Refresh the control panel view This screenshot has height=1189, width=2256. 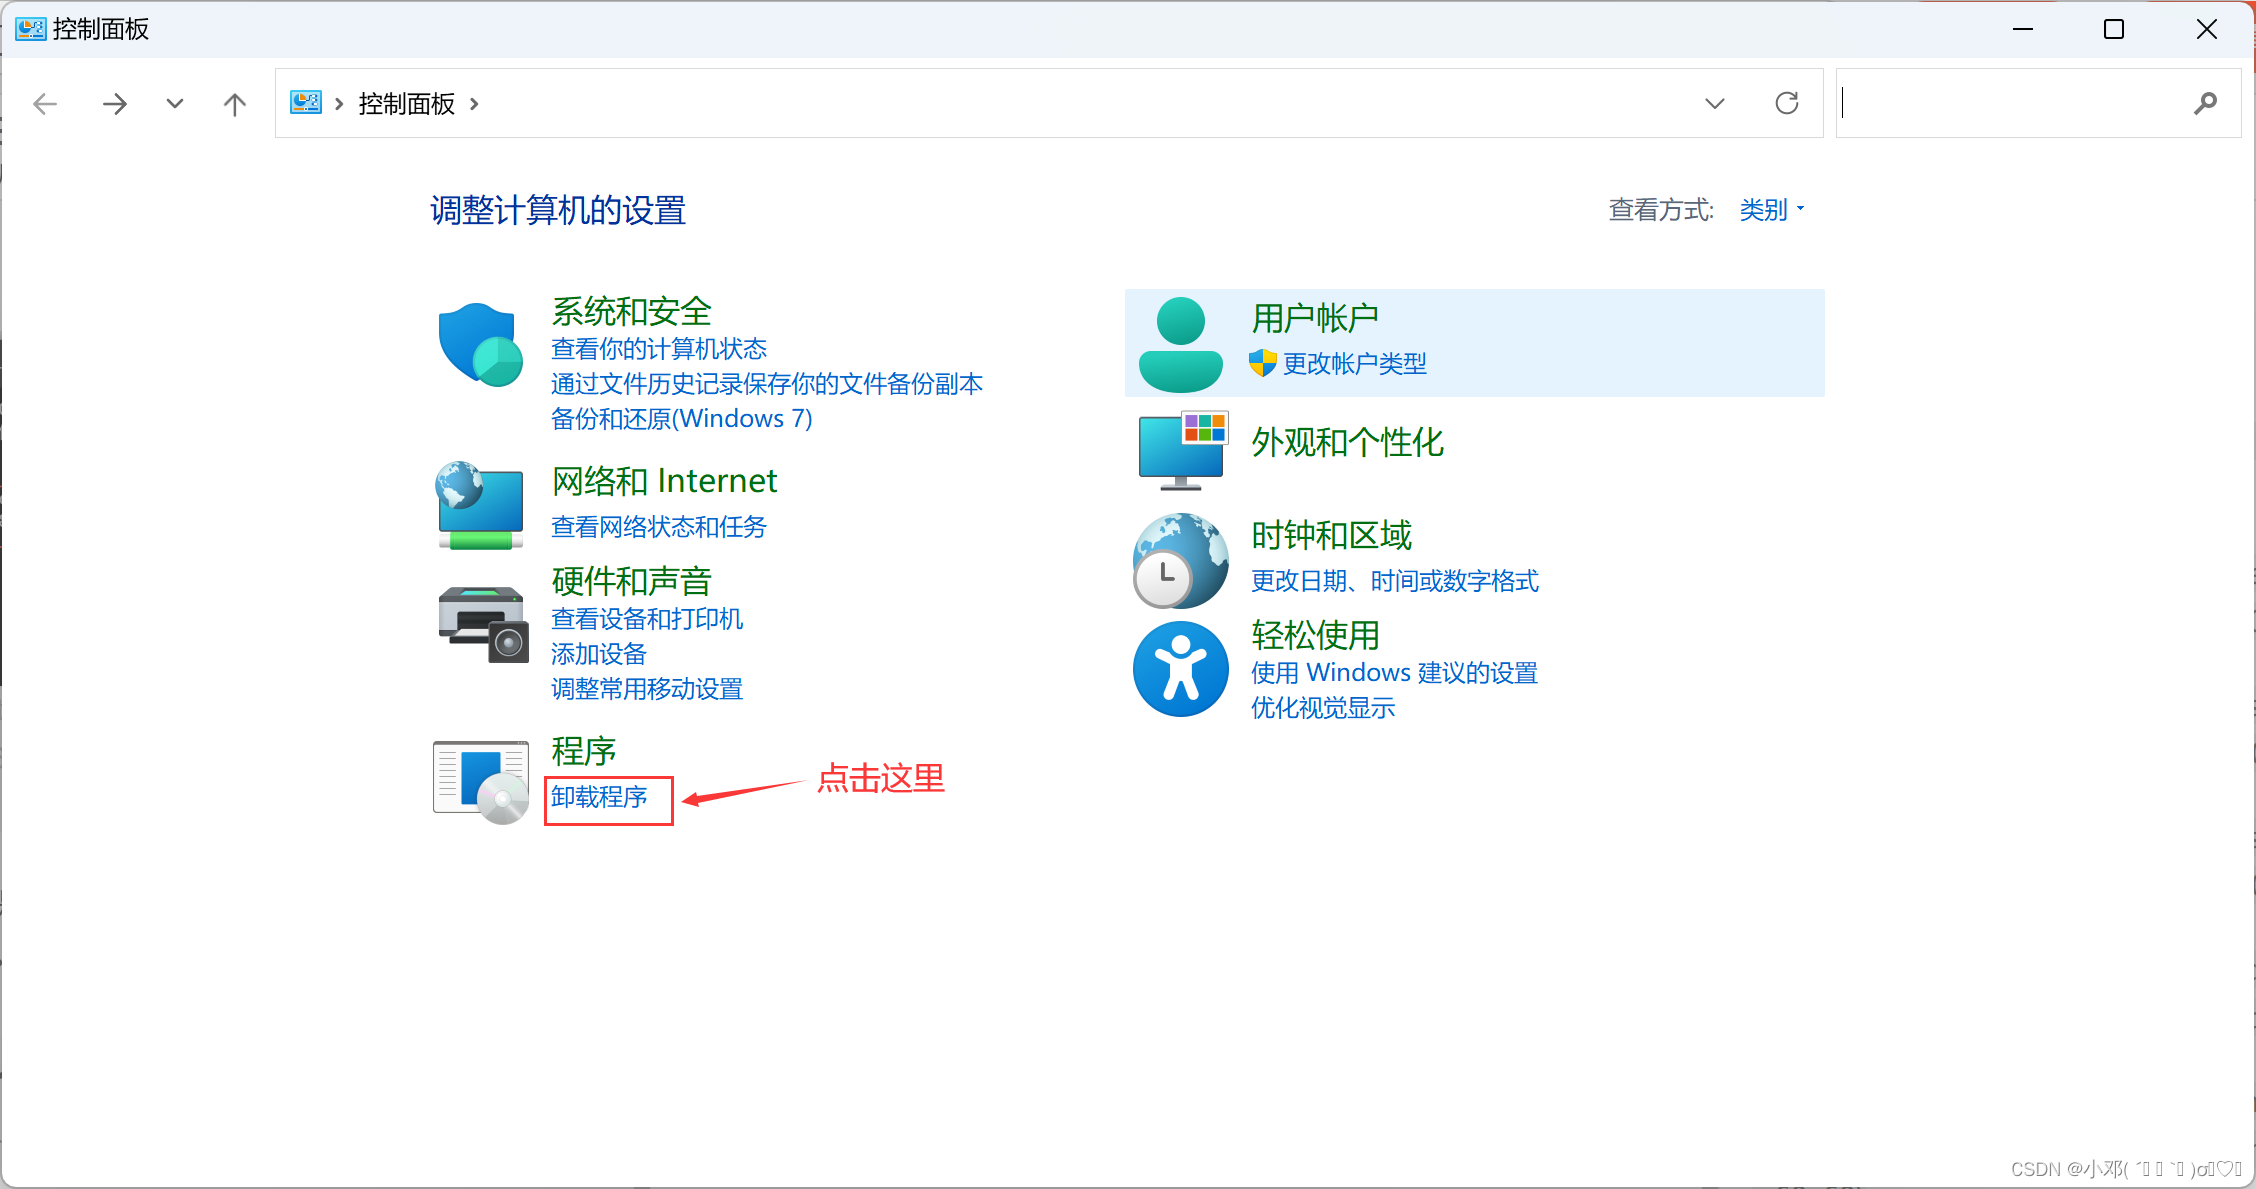tap(1787, 103)
